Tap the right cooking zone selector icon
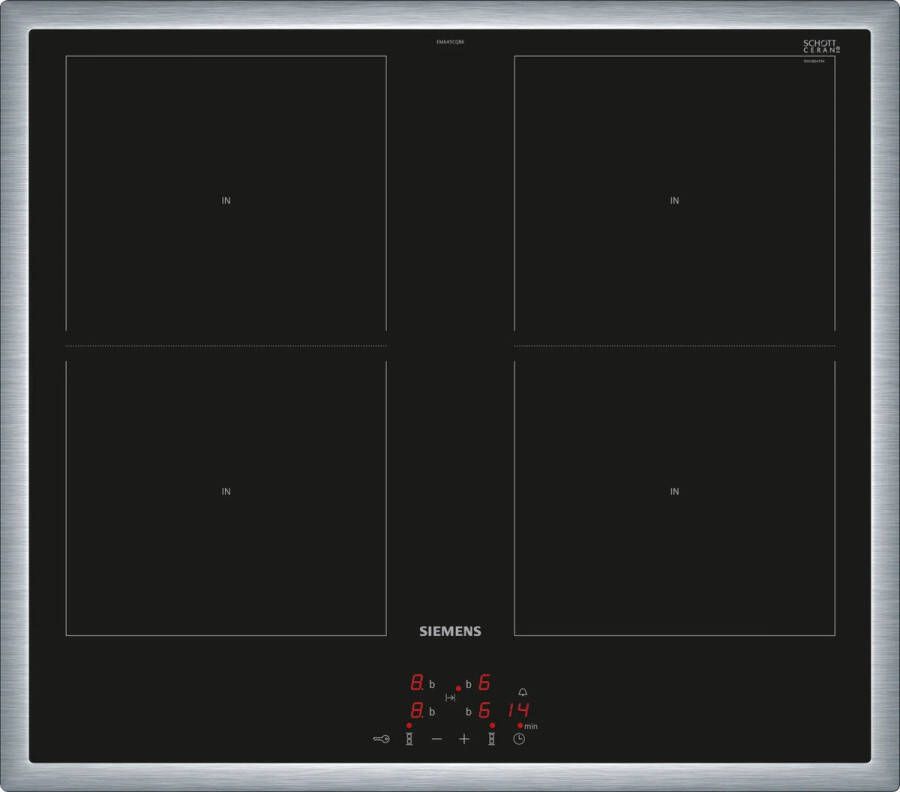This screenshot has height=792, width=900. (491, 739)
